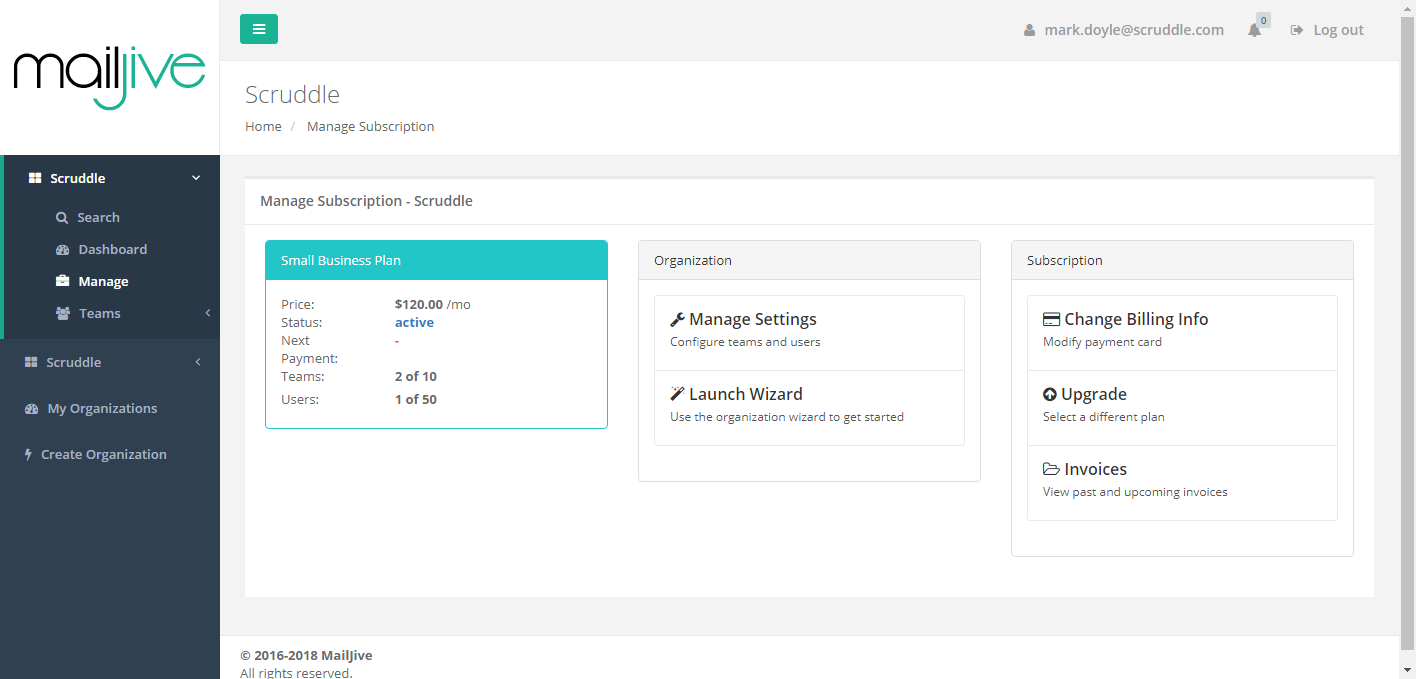The height and width of the screenshot is (679, 1416).
Task: Click the Dashboard gauge icon
Action: 62,249
